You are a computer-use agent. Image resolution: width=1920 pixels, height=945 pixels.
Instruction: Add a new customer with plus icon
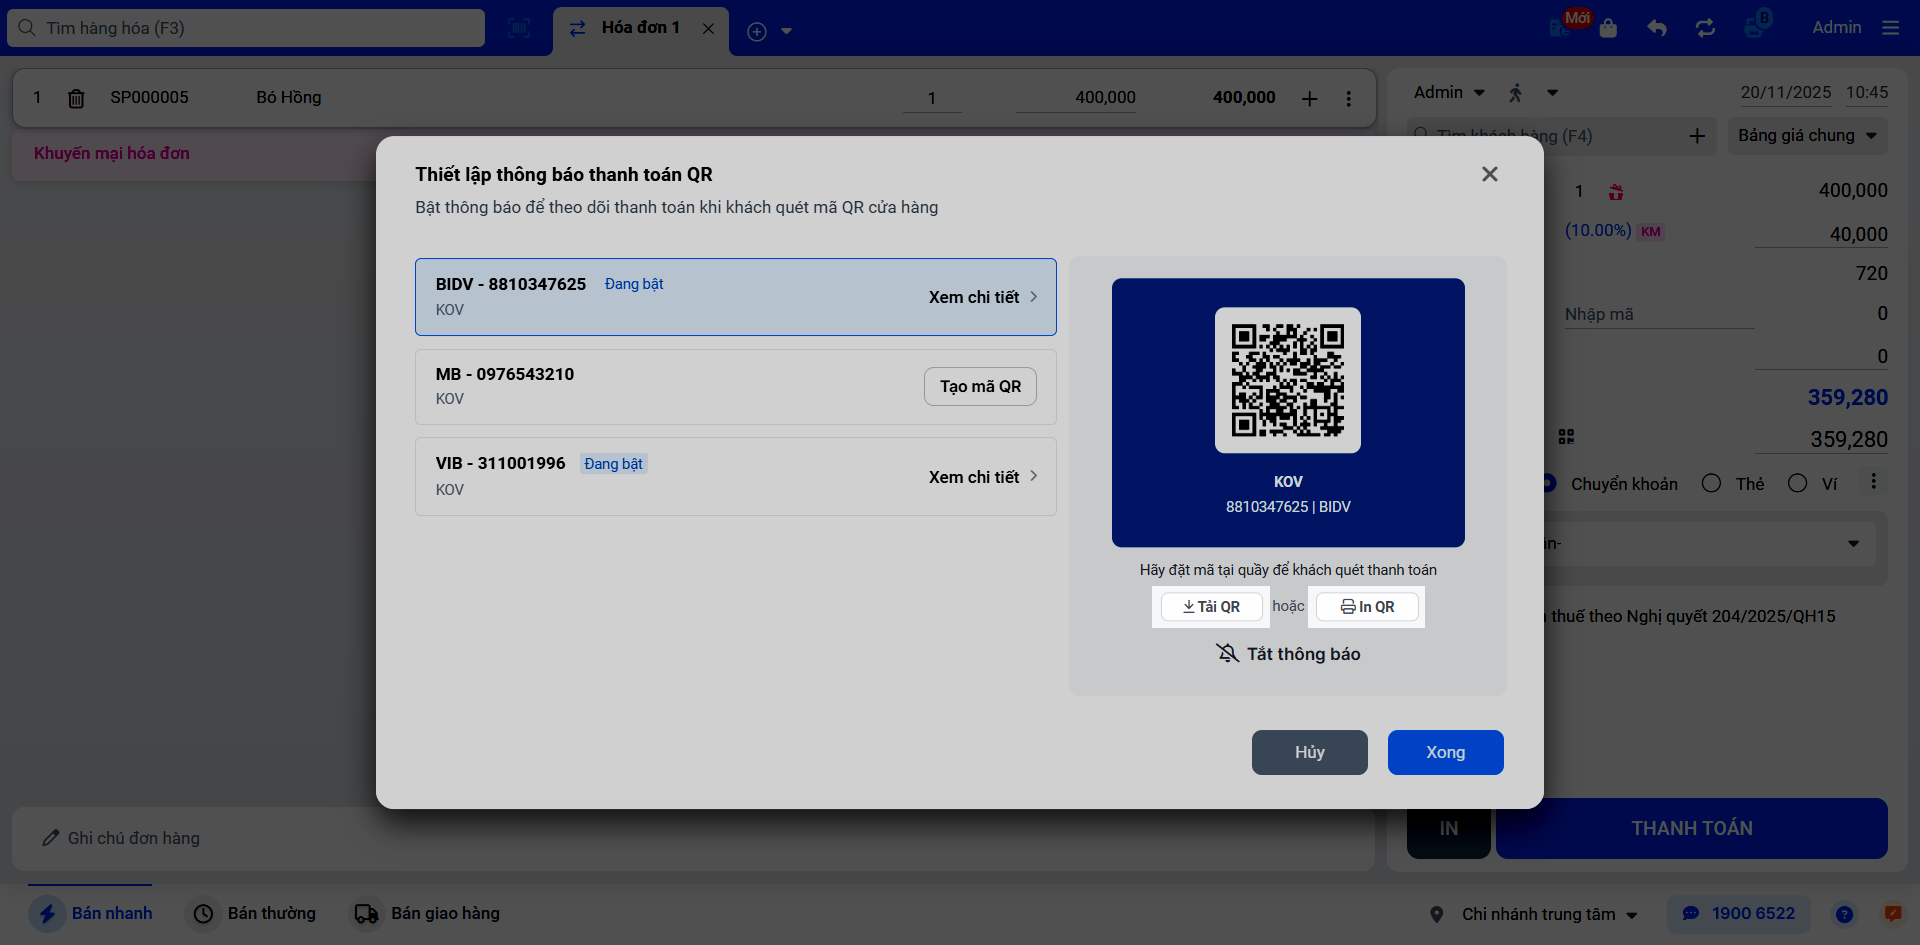(x=1697, y=136)
